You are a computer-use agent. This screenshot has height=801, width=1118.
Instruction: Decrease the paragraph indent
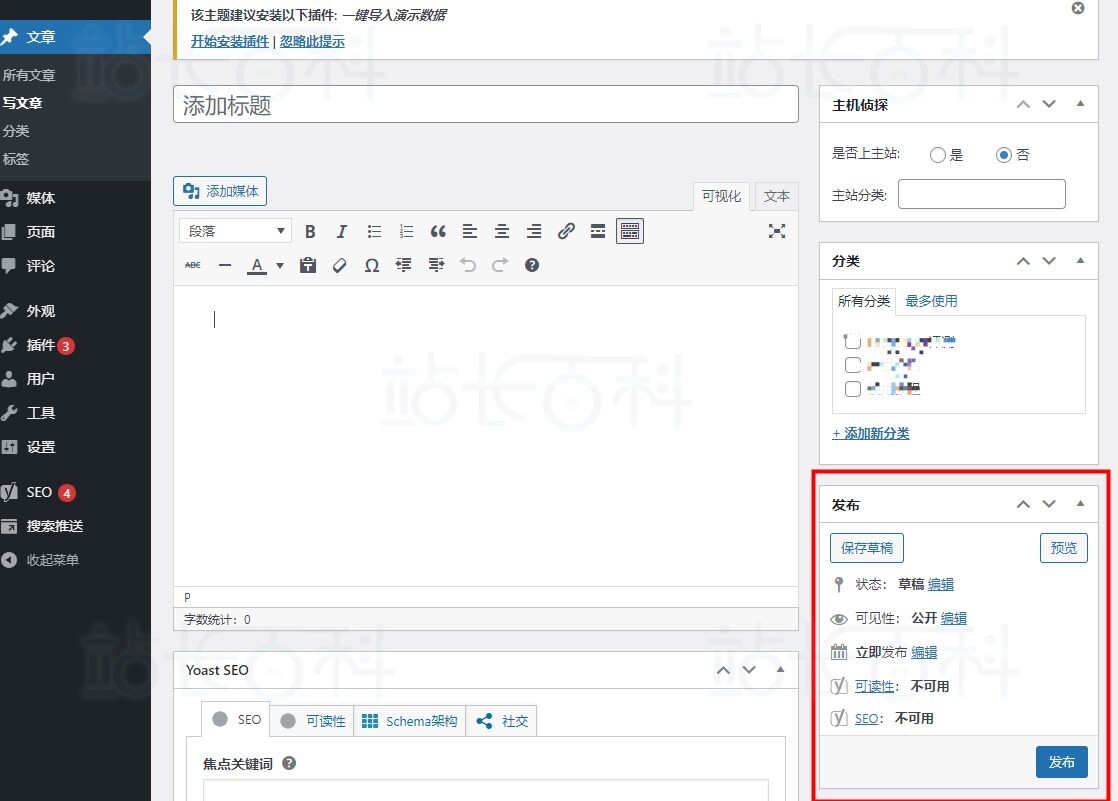pyautogui.click(x=404, y=265)
